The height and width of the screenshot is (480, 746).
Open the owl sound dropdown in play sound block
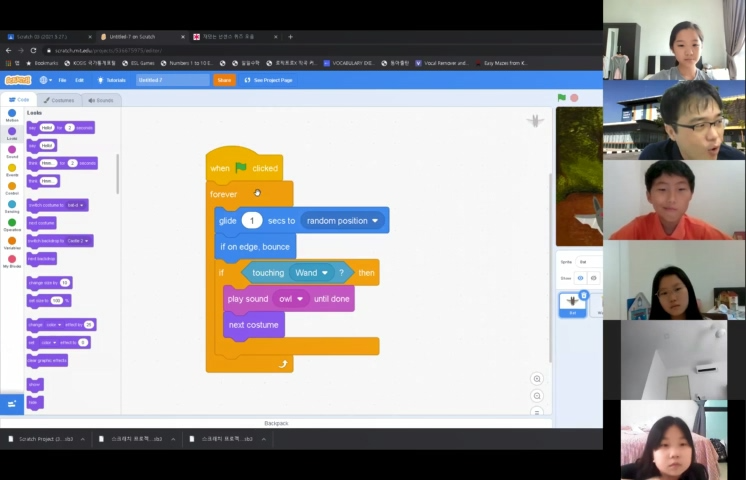291,299
